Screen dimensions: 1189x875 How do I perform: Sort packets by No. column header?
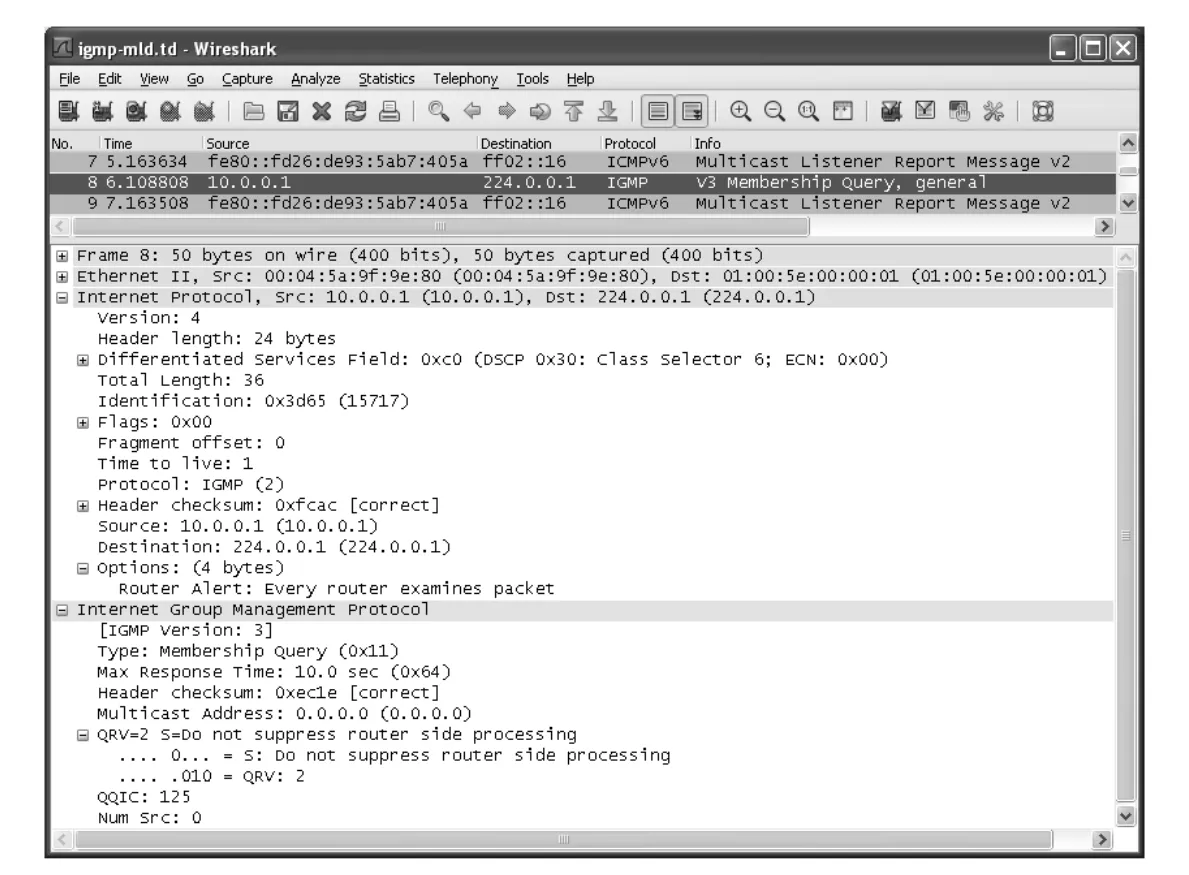point(74,143)
